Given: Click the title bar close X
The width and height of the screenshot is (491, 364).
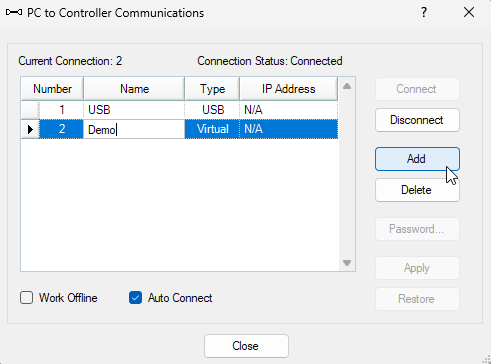Looking at the screenshot, I should (x=469, y=13).
